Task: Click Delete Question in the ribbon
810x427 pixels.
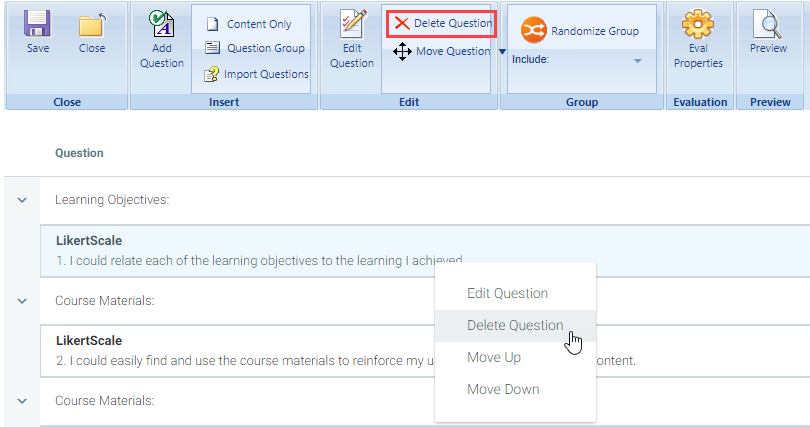Action: (x=442, y=23)
